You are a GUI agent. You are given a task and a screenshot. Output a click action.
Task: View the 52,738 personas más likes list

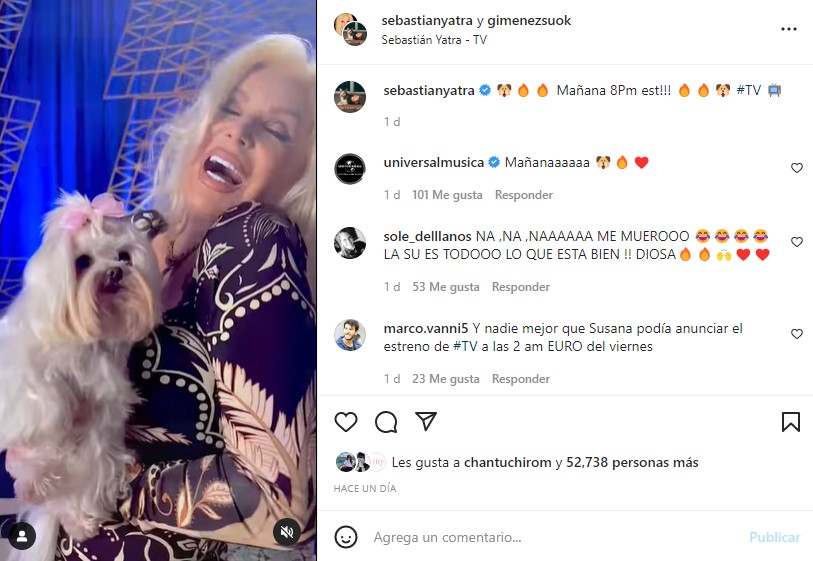632,462
